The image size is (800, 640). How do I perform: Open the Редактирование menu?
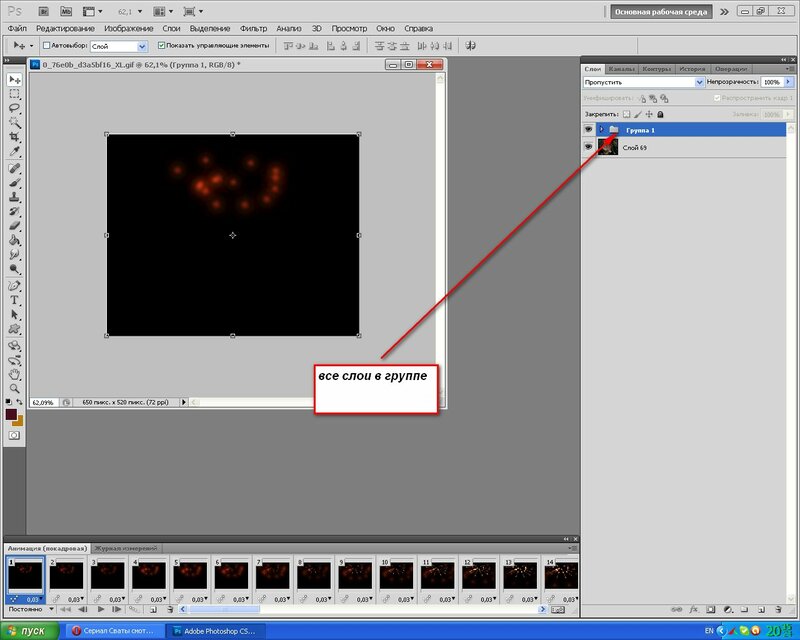tap(65, 29)
